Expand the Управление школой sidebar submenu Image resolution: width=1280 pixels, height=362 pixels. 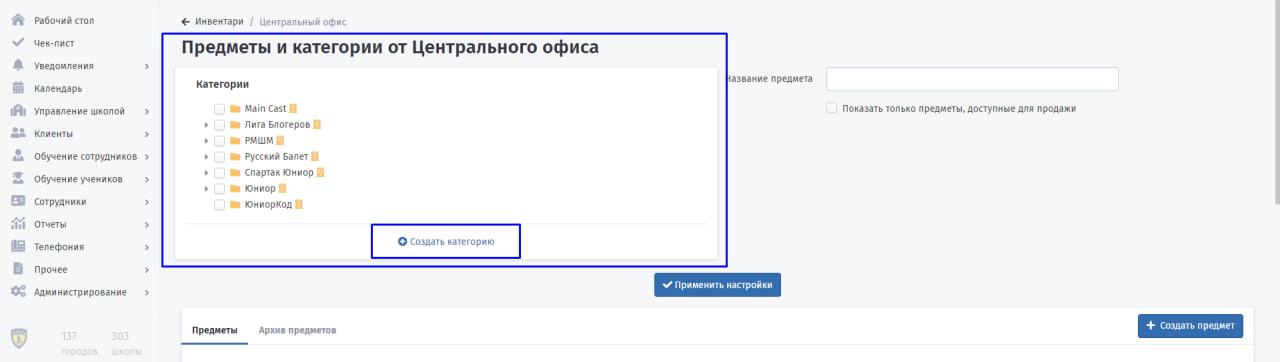click(x=147, y=111)
